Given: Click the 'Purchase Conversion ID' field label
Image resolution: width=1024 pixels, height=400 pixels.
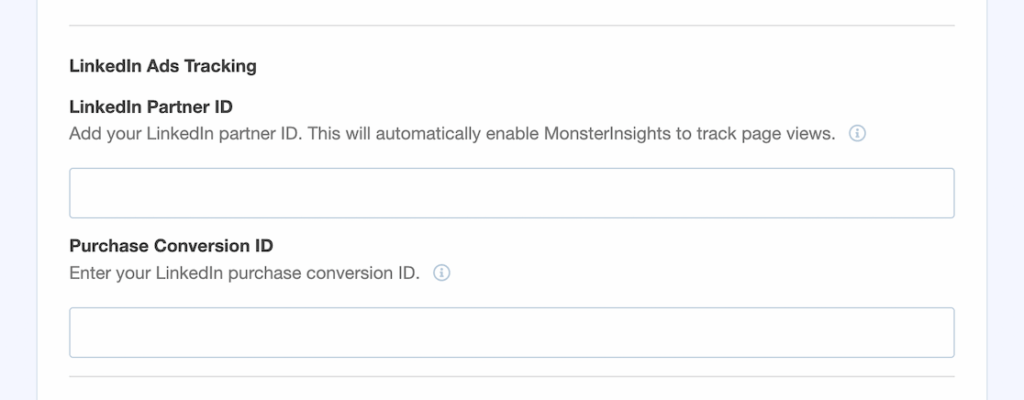Looking at the screenshot, I should (x=171, y=246).
